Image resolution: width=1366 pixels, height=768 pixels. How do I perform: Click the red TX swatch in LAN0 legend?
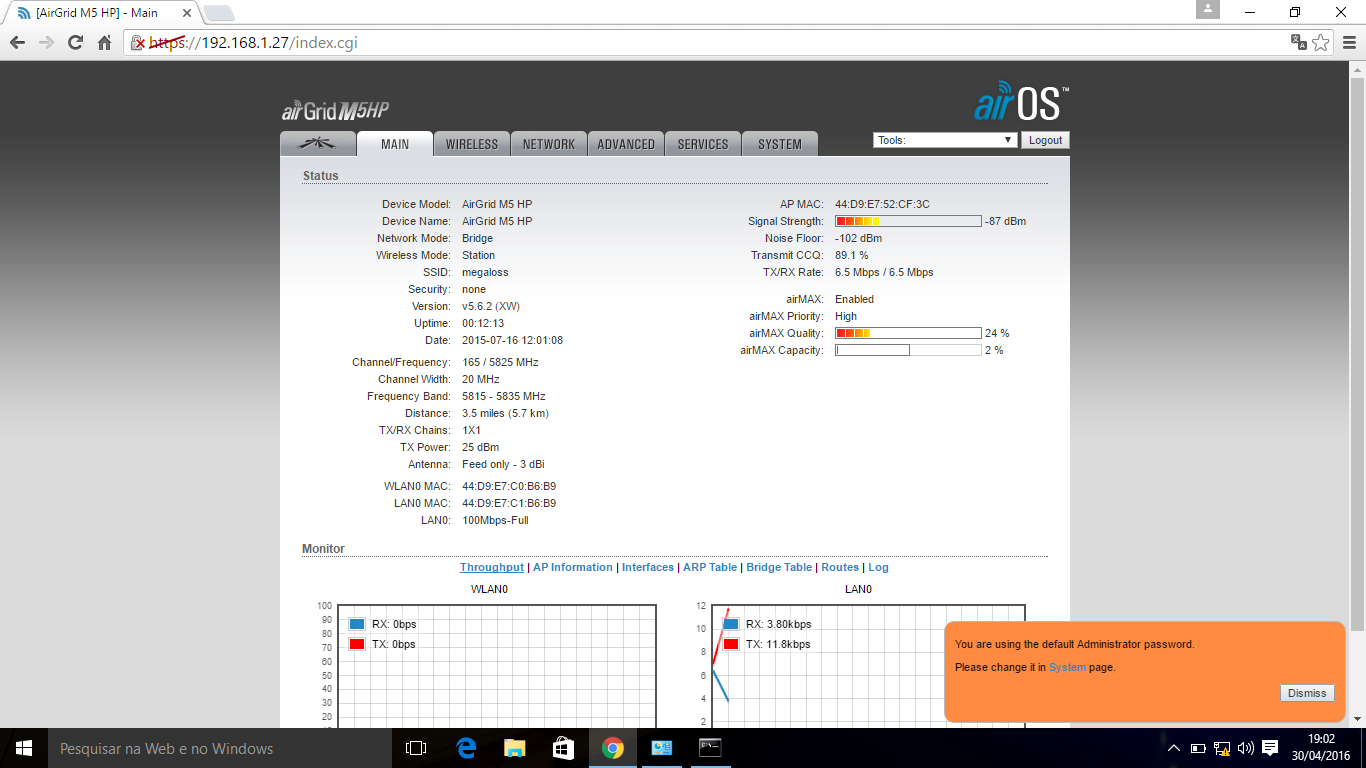731,644
